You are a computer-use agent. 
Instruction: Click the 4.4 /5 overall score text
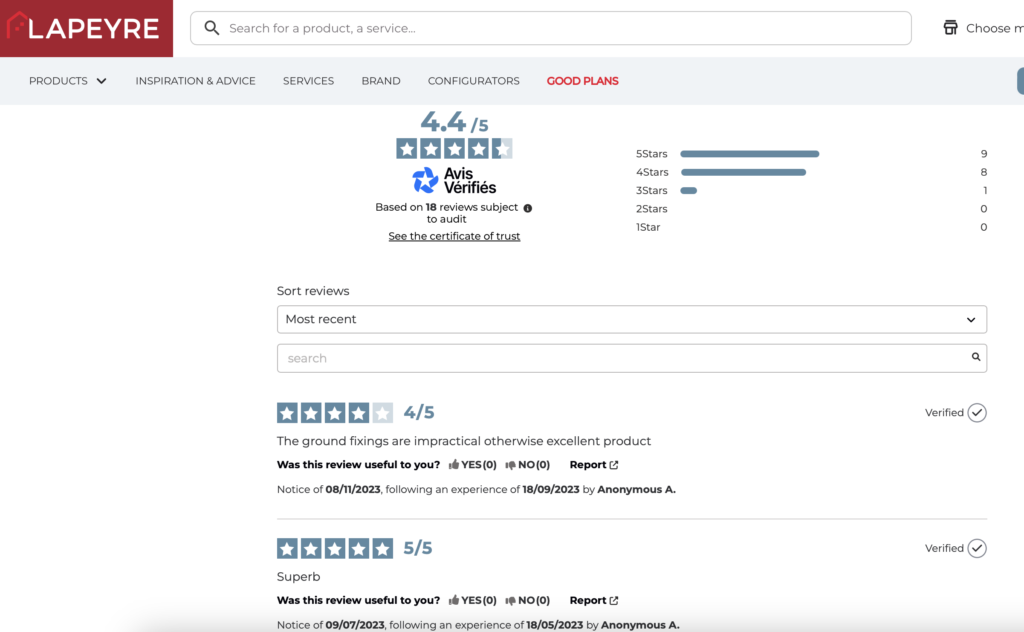(454, 122)
